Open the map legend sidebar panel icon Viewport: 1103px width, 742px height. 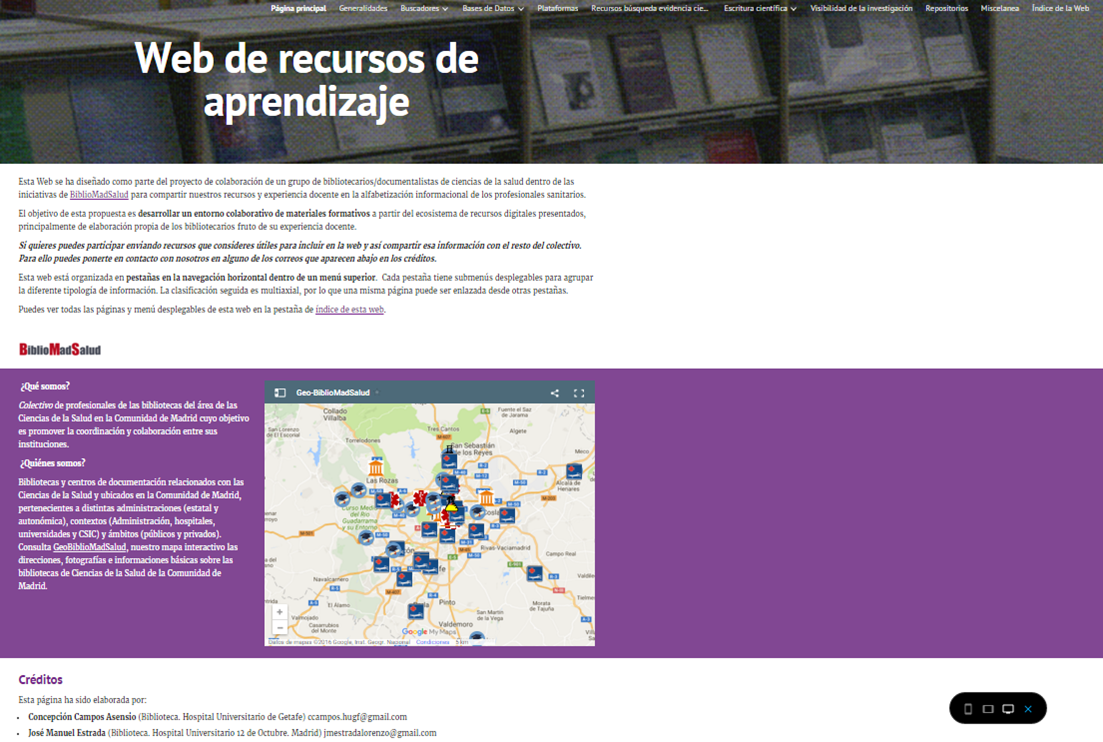[281, 393]
